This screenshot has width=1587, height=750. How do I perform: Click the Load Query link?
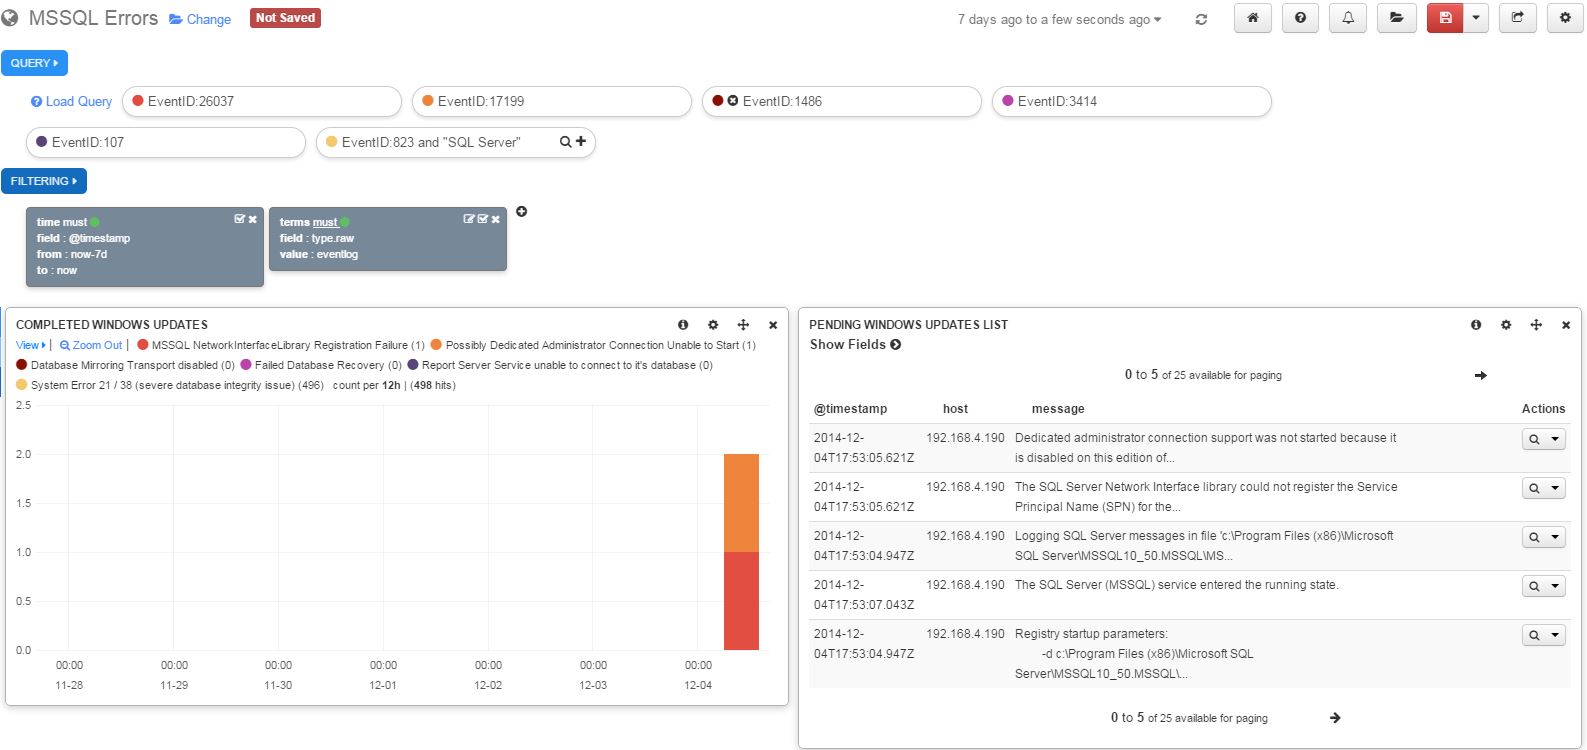pos(71,101)
